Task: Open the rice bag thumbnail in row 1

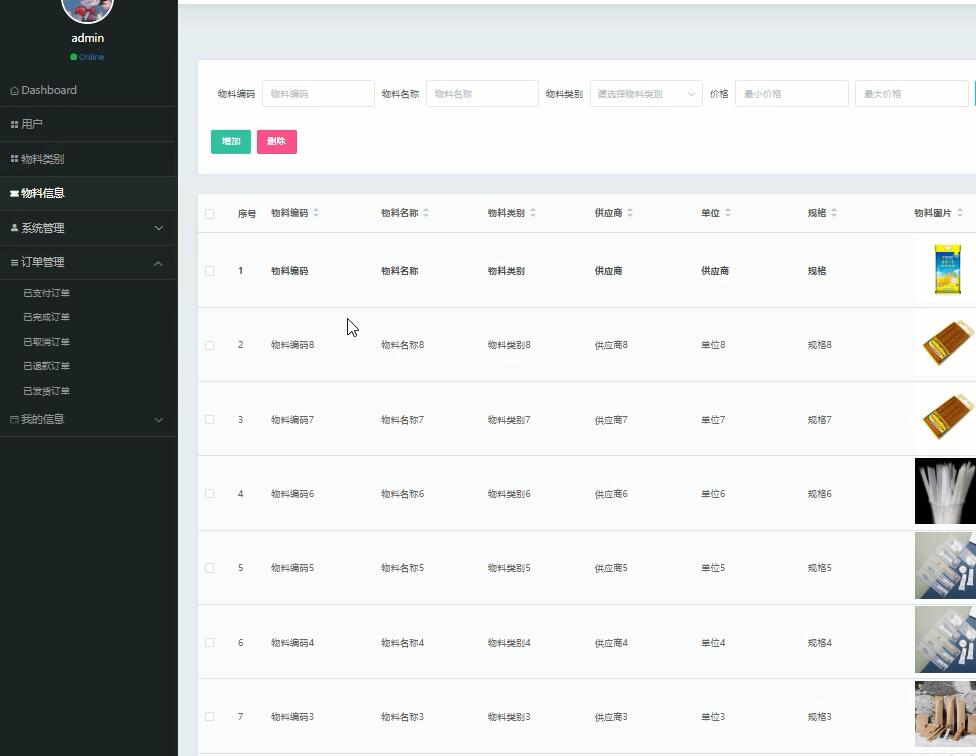Action: [x=947, y=269]
